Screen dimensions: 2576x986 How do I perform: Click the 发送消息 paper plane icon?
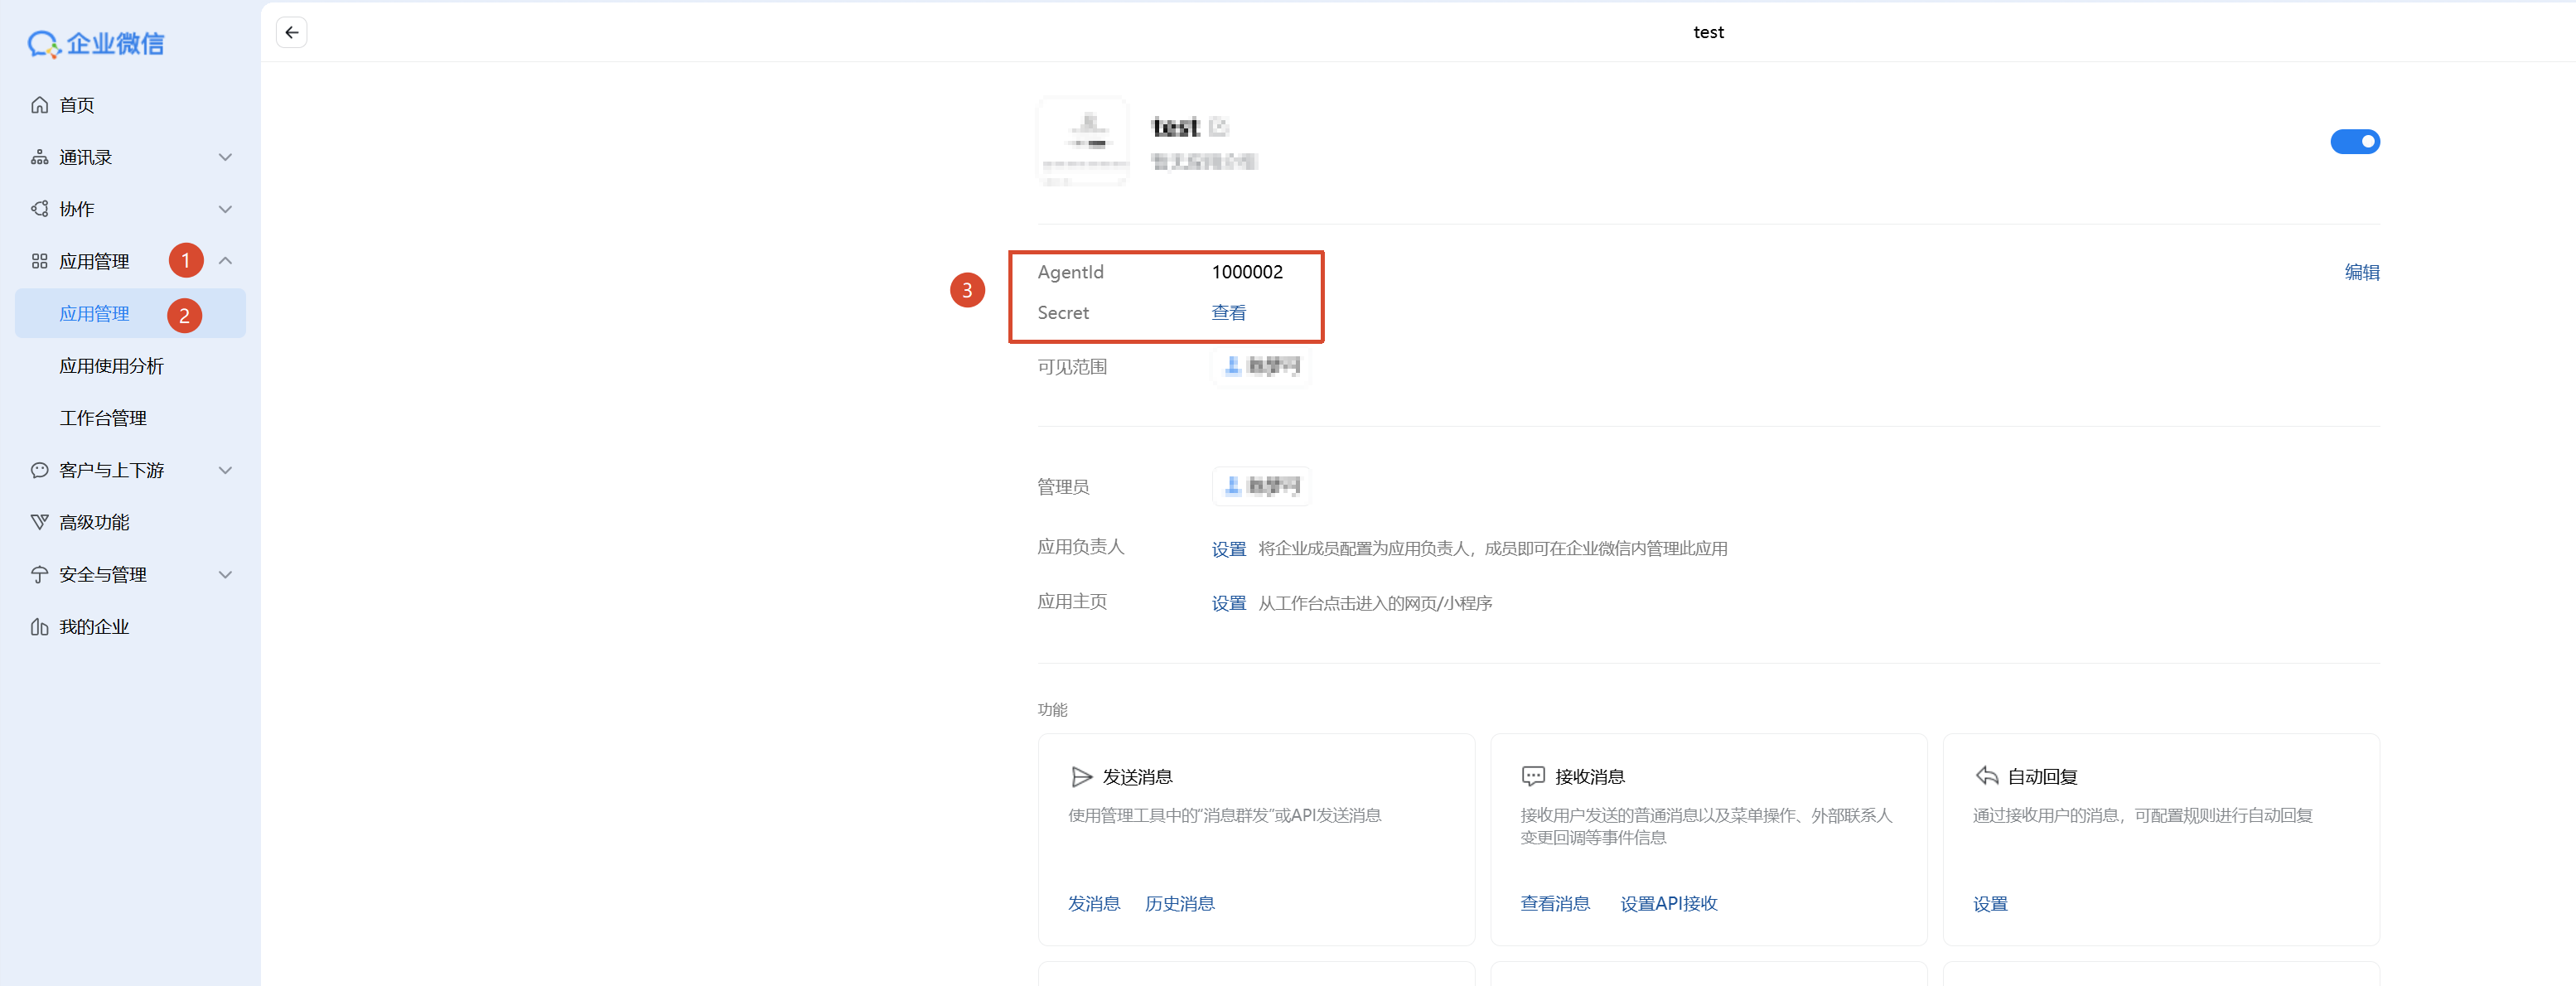[1081, 777]
